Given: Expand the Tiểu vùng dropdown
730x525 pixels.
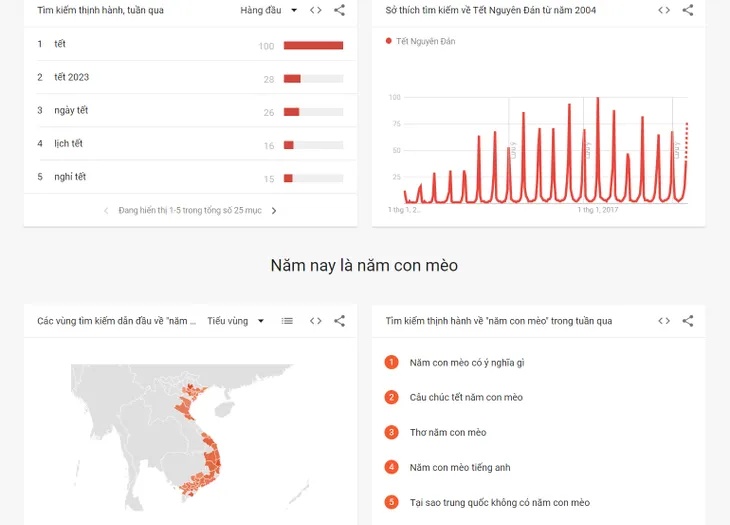Looking at the screenshot, I should [236, 321].
